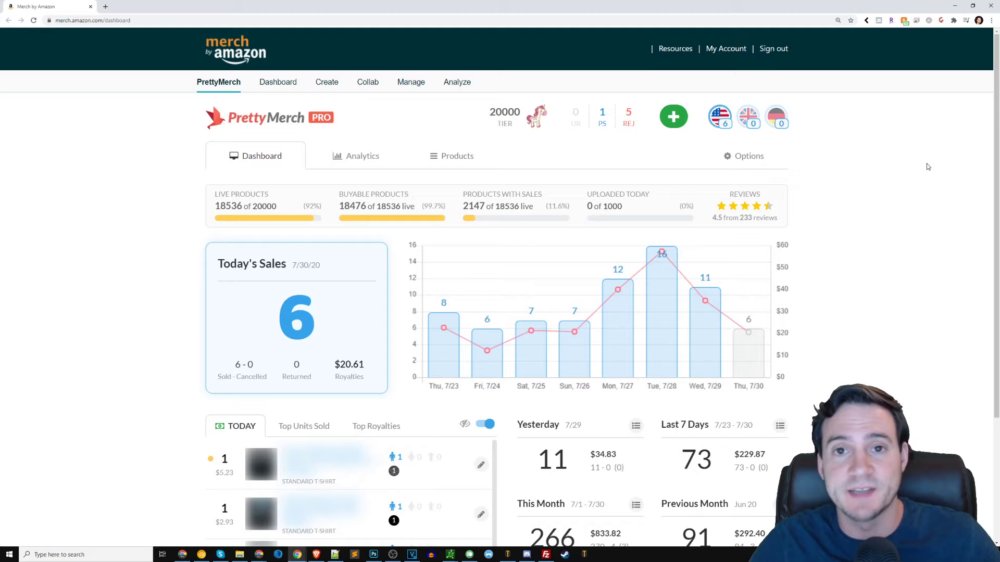This screenshot has height=562, width=1000.
Task: Open the Analyze nav item
Action: coord(457,82)
